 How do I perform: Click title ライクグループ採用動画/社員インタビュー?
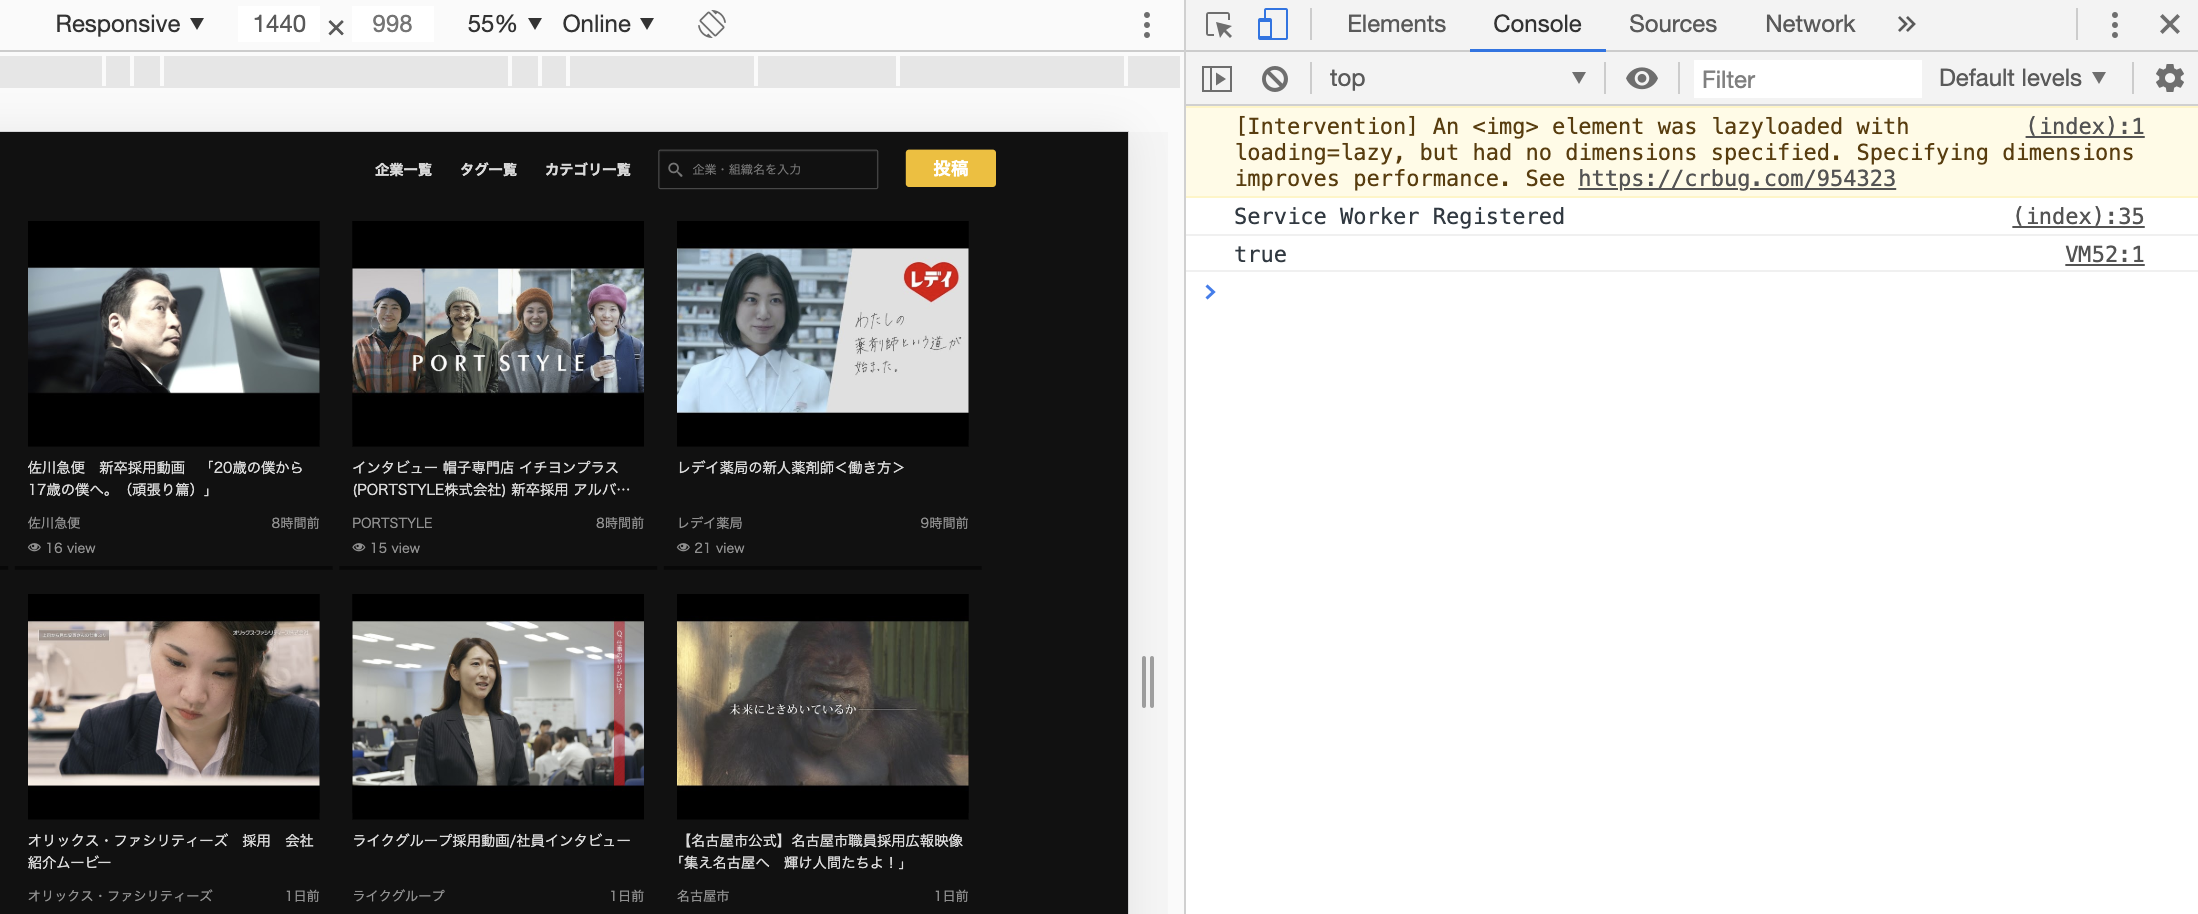491,841
